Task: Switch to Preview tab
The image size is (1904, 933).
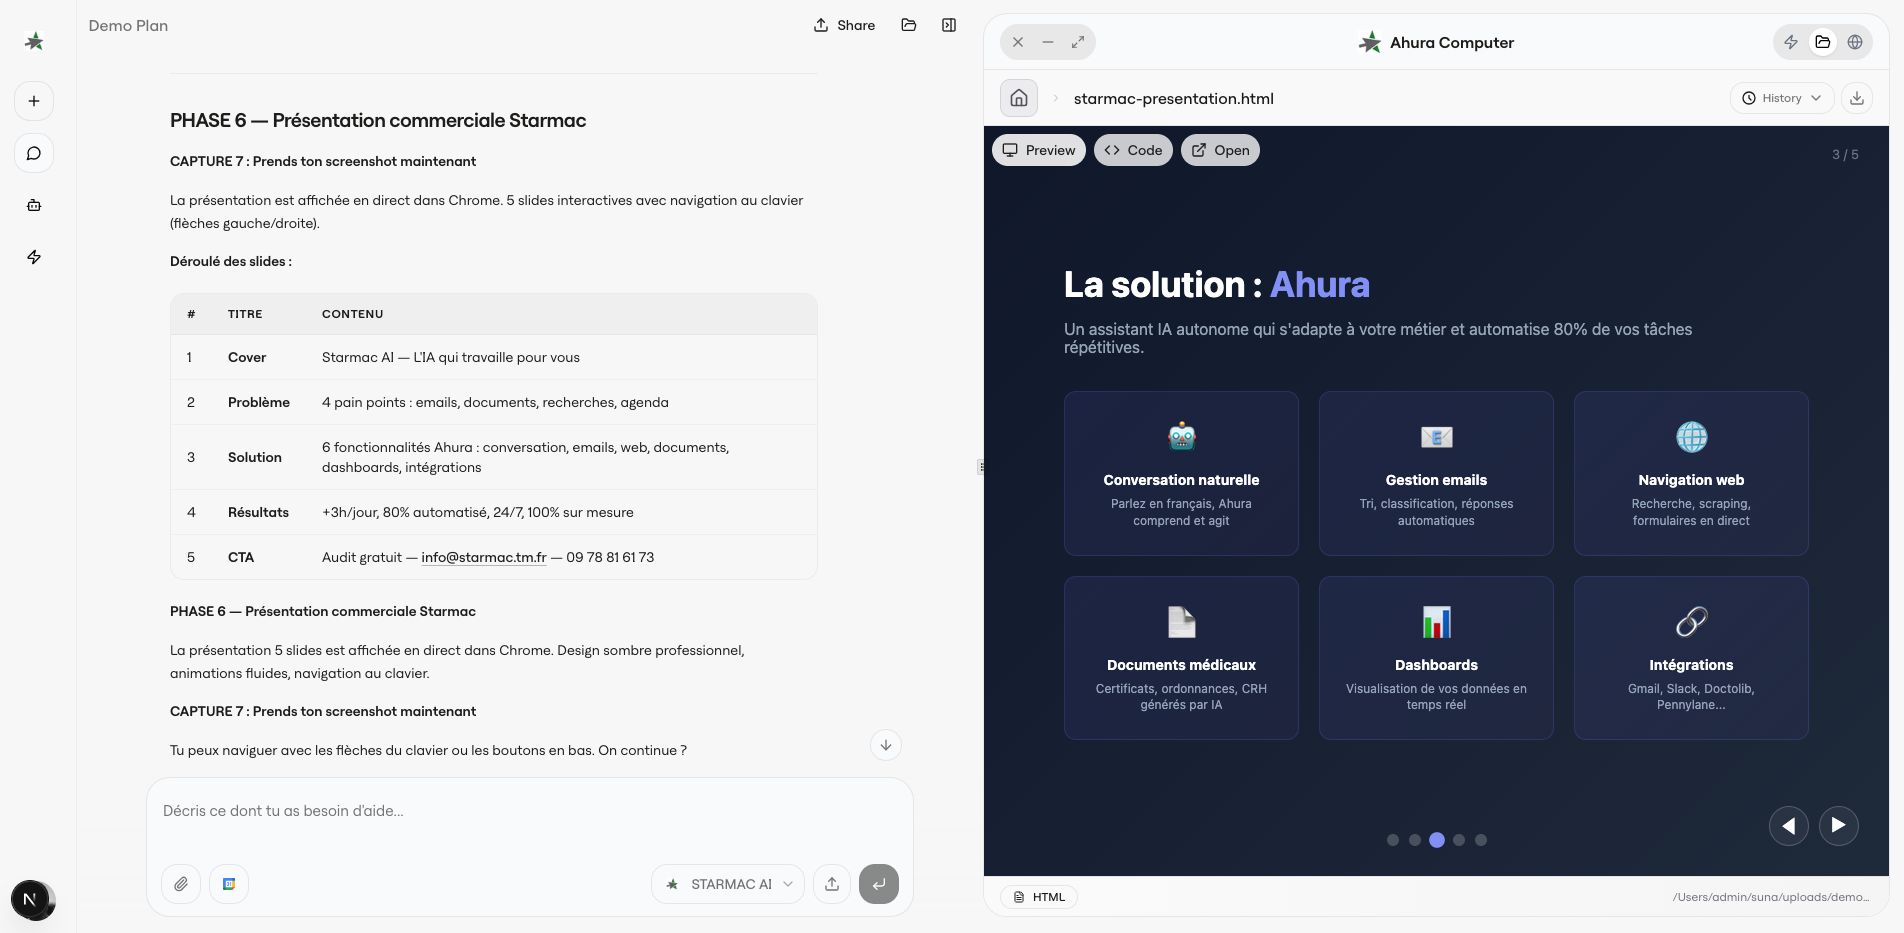Action: (x=1039, y=150)
